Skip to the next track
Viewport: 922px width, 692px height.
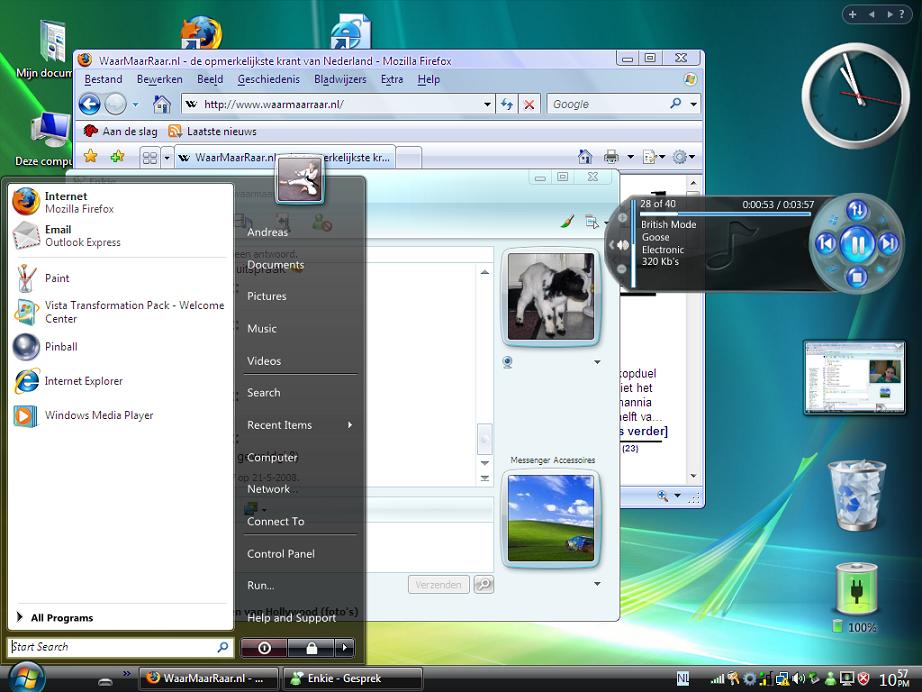pyautogui.click(x=888, y=242)
